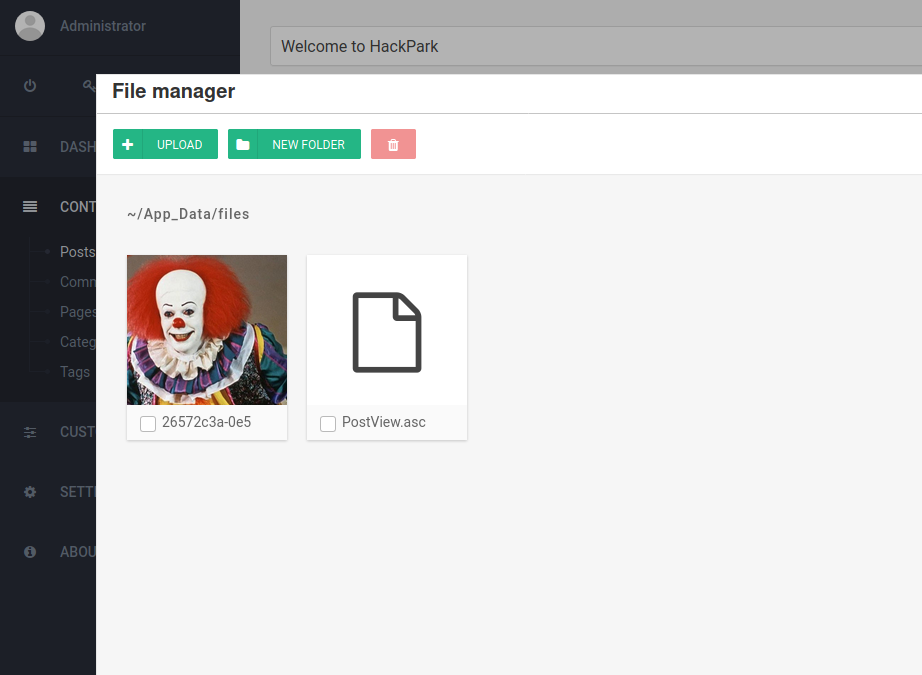
Task: Click the Administrator avatar icon
Action: click(30, 26)
